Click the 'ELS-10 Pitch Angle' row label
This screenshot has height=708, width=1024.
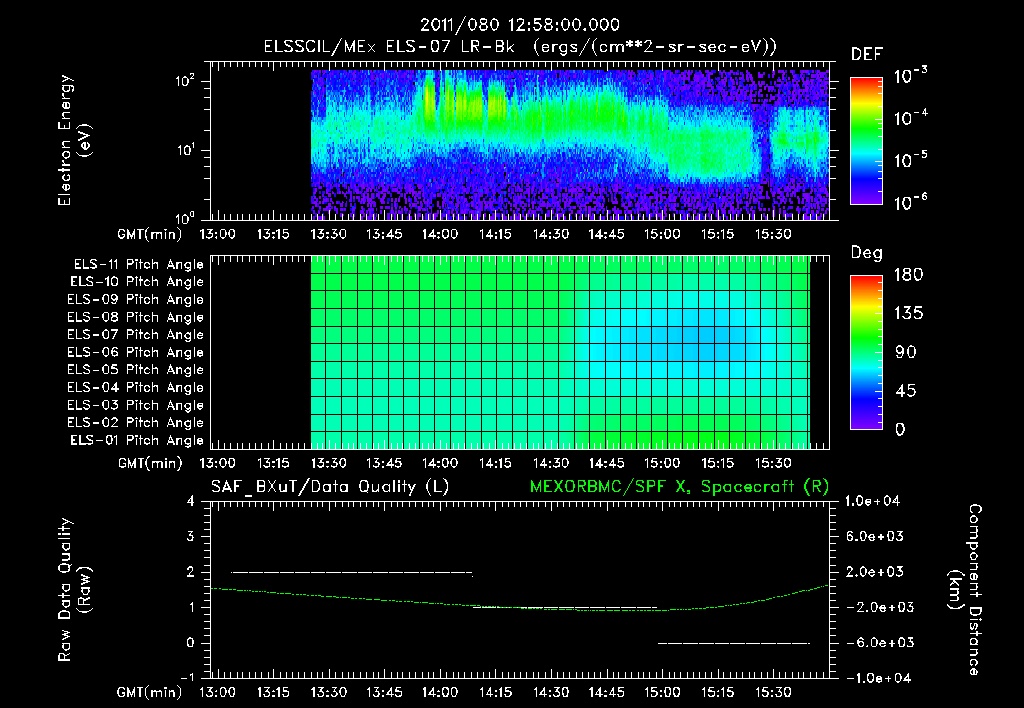click(137, 282)
